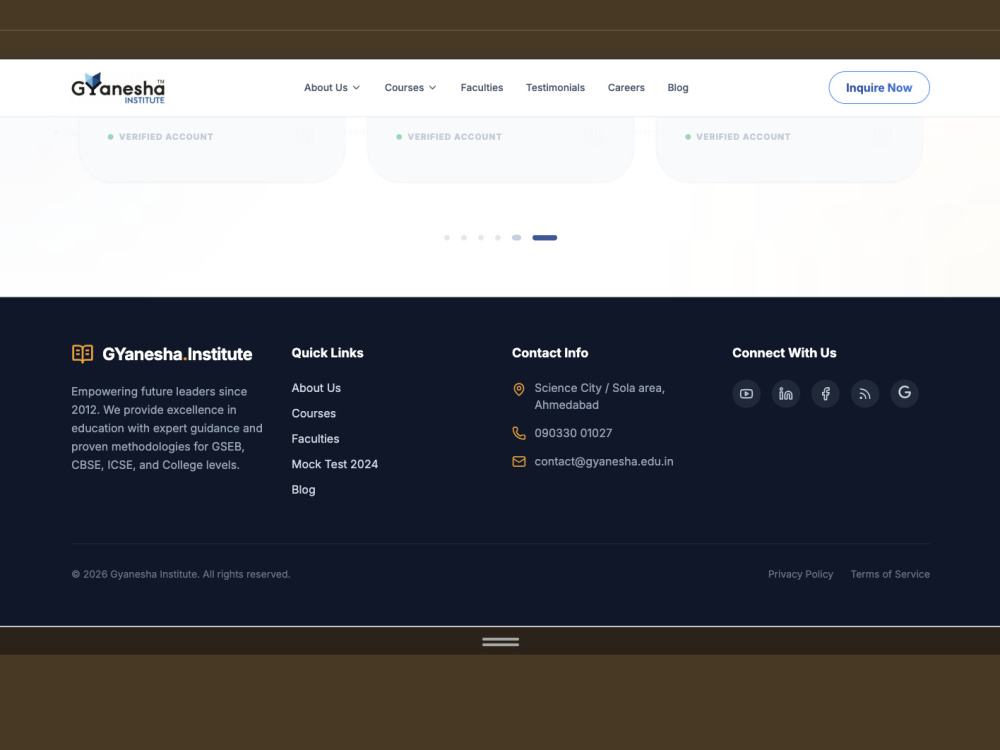Select the second carousel pagination dot
1000x750 pixels.
464,237
